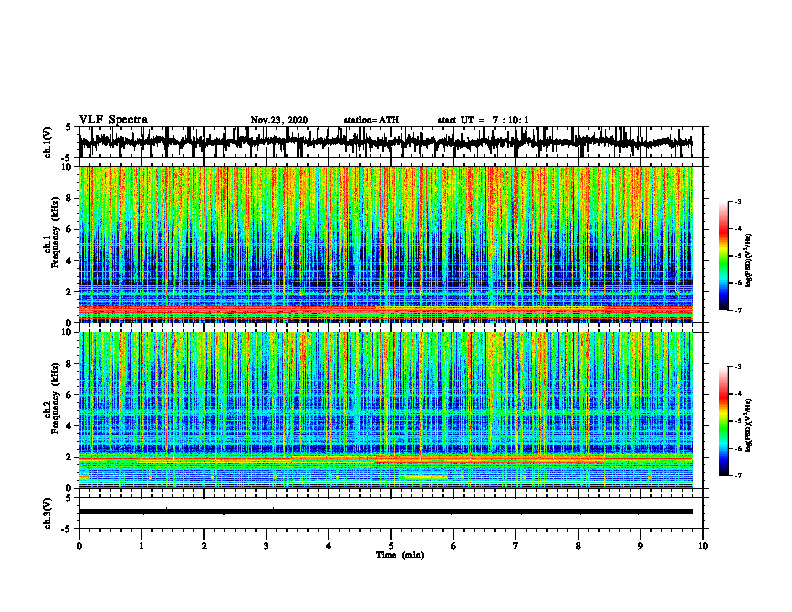Click inside the ch.2 spectrogram panel
The image size is (792, 612).
tap(386, 410)
